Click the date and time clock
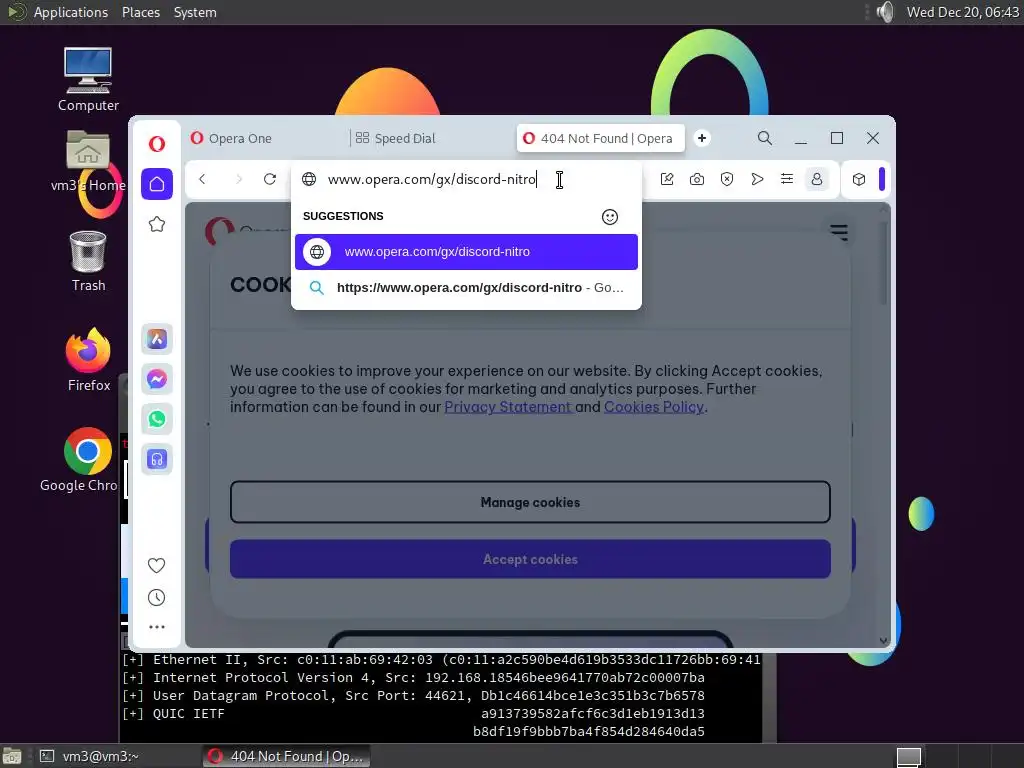Image resolution: width=1024 pixels, height=768 pixels. point(963,12)
